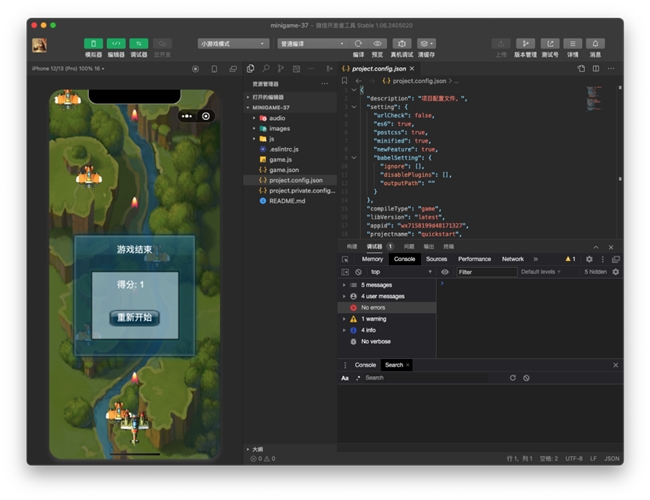650x500 pixels.
Task: Select the No errors filter
Action: 387,308
